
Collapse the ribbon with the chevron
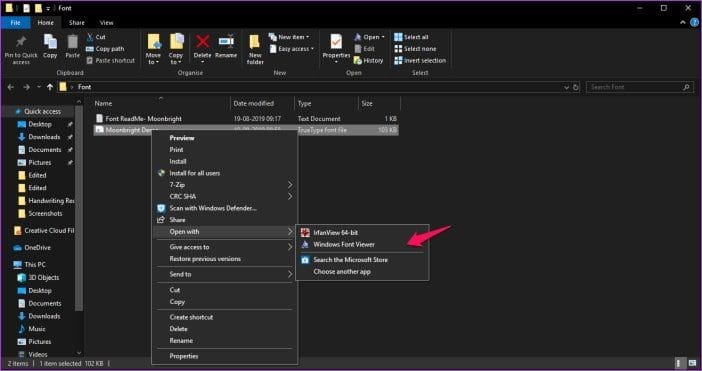pyautogui.click(x=683, y=22)
